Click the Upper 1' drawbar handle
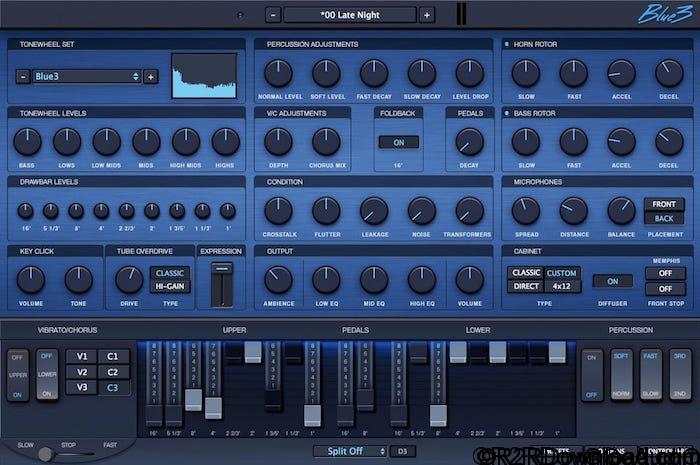 click(312, 416)
